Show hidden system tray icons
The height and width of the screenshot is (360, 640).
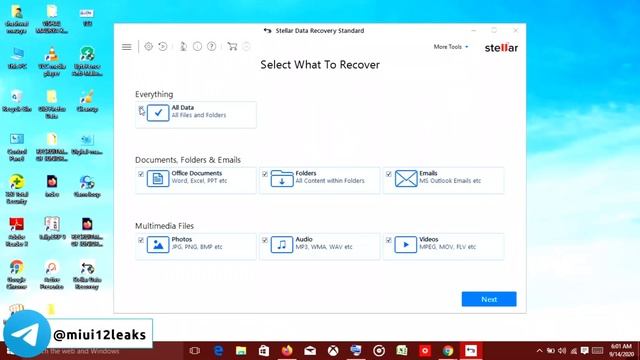pos(539,351)
